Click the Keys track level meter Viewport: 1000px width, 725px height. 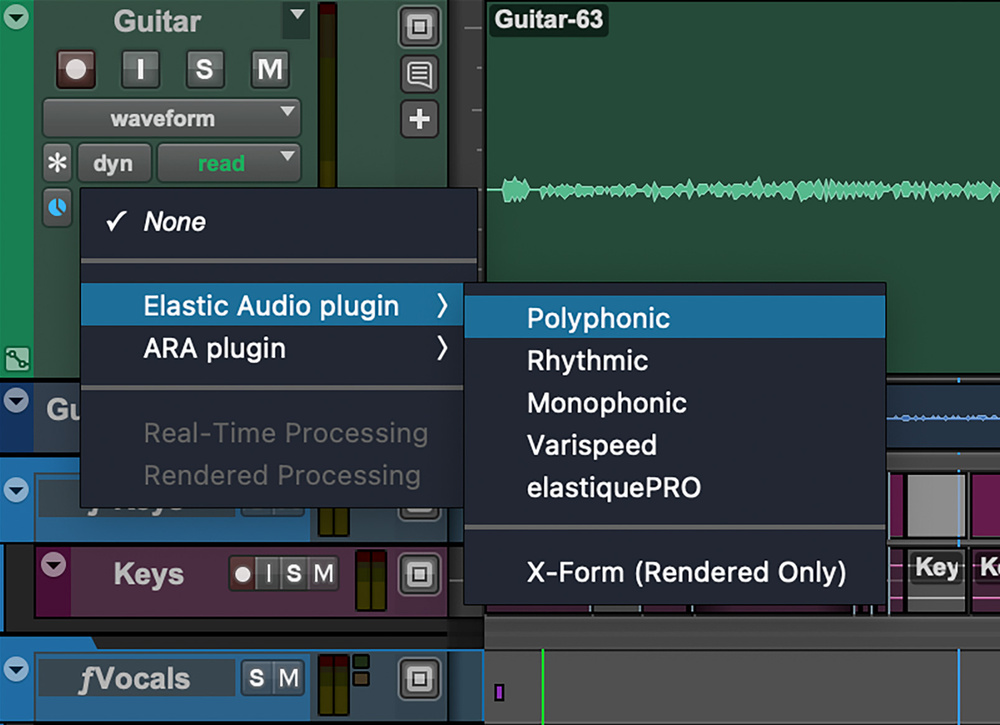click(371, 580)
